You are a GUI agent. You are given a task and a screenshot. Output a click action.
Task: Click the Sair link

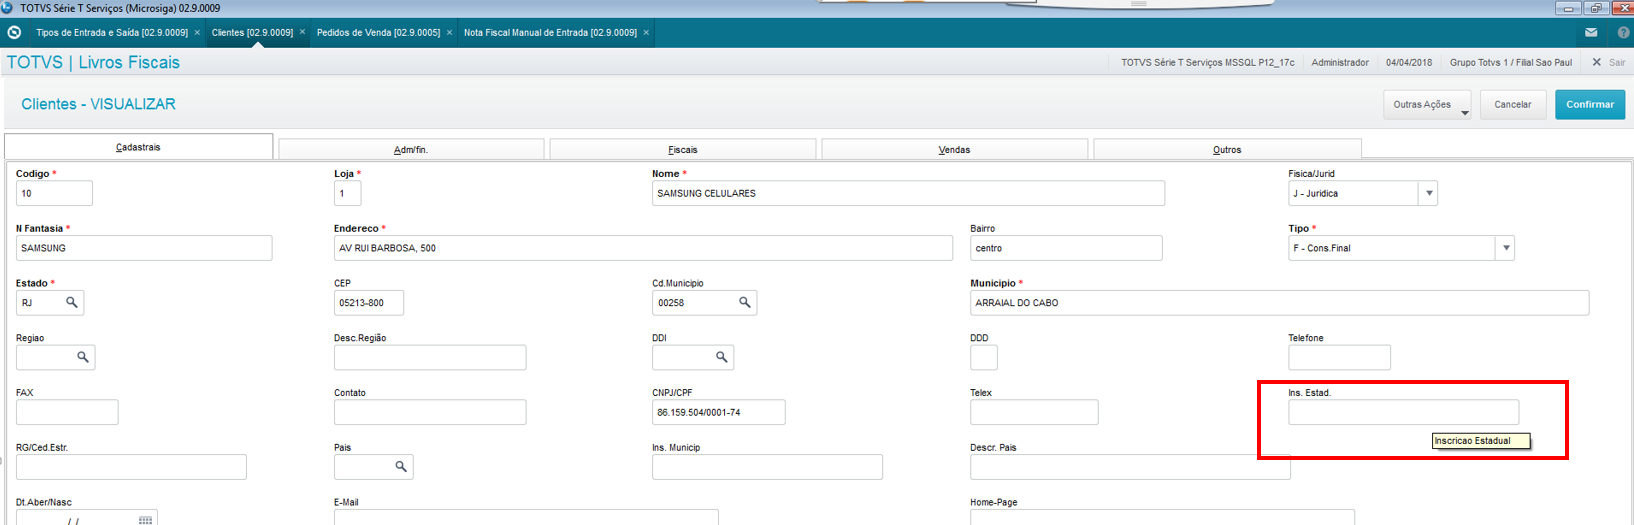1616,62
